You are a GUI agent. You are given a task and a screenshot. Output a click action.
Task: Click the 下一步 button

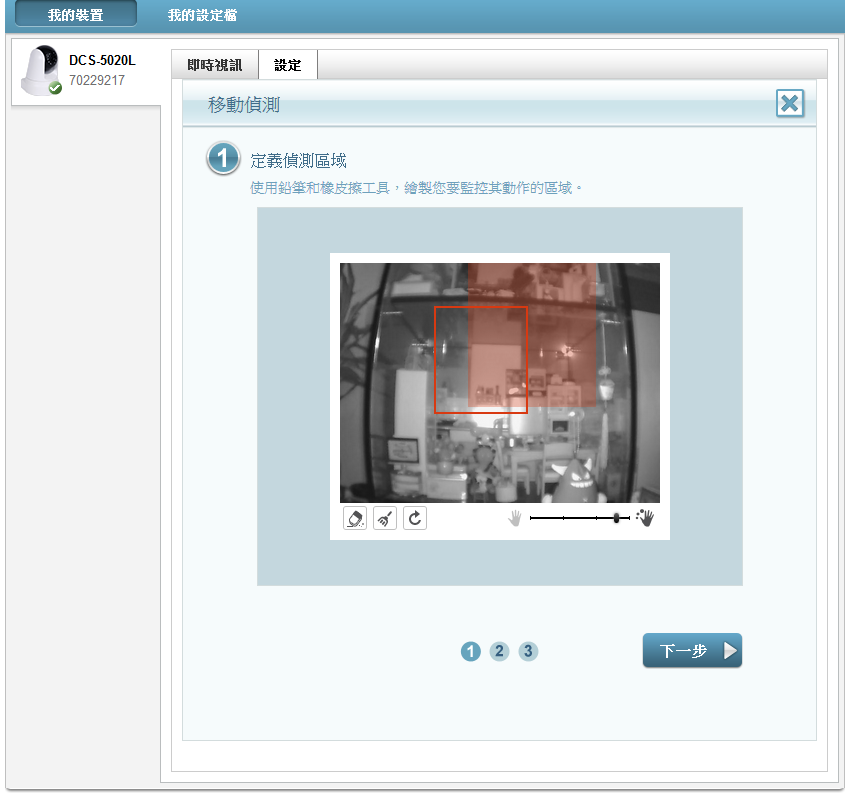pos(692,651)
